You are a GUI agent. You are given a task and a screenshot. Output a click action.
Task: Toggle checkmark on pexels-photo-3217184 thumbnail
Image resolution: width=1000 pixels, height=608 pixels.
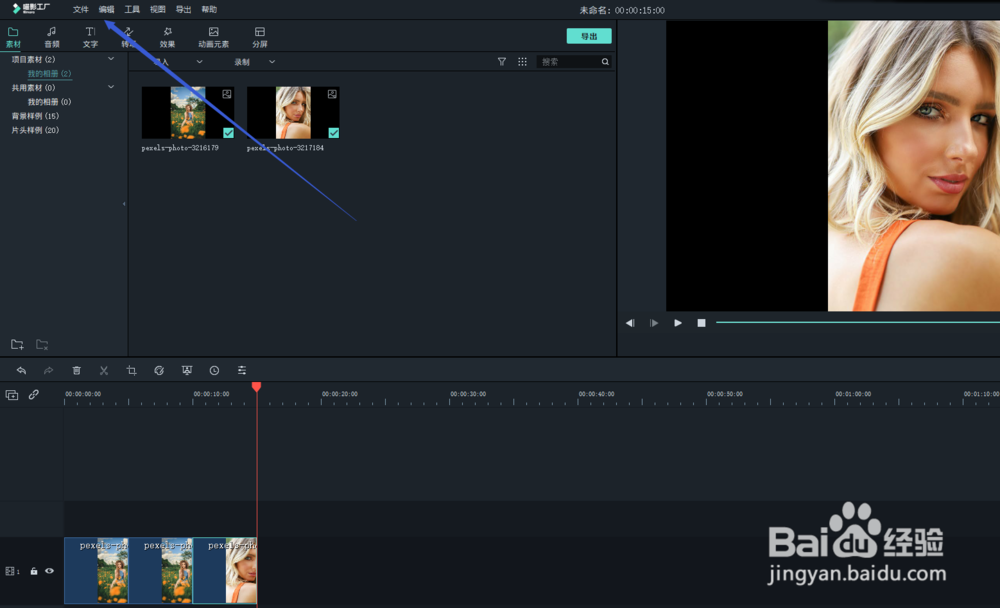(x=334, y=133)
